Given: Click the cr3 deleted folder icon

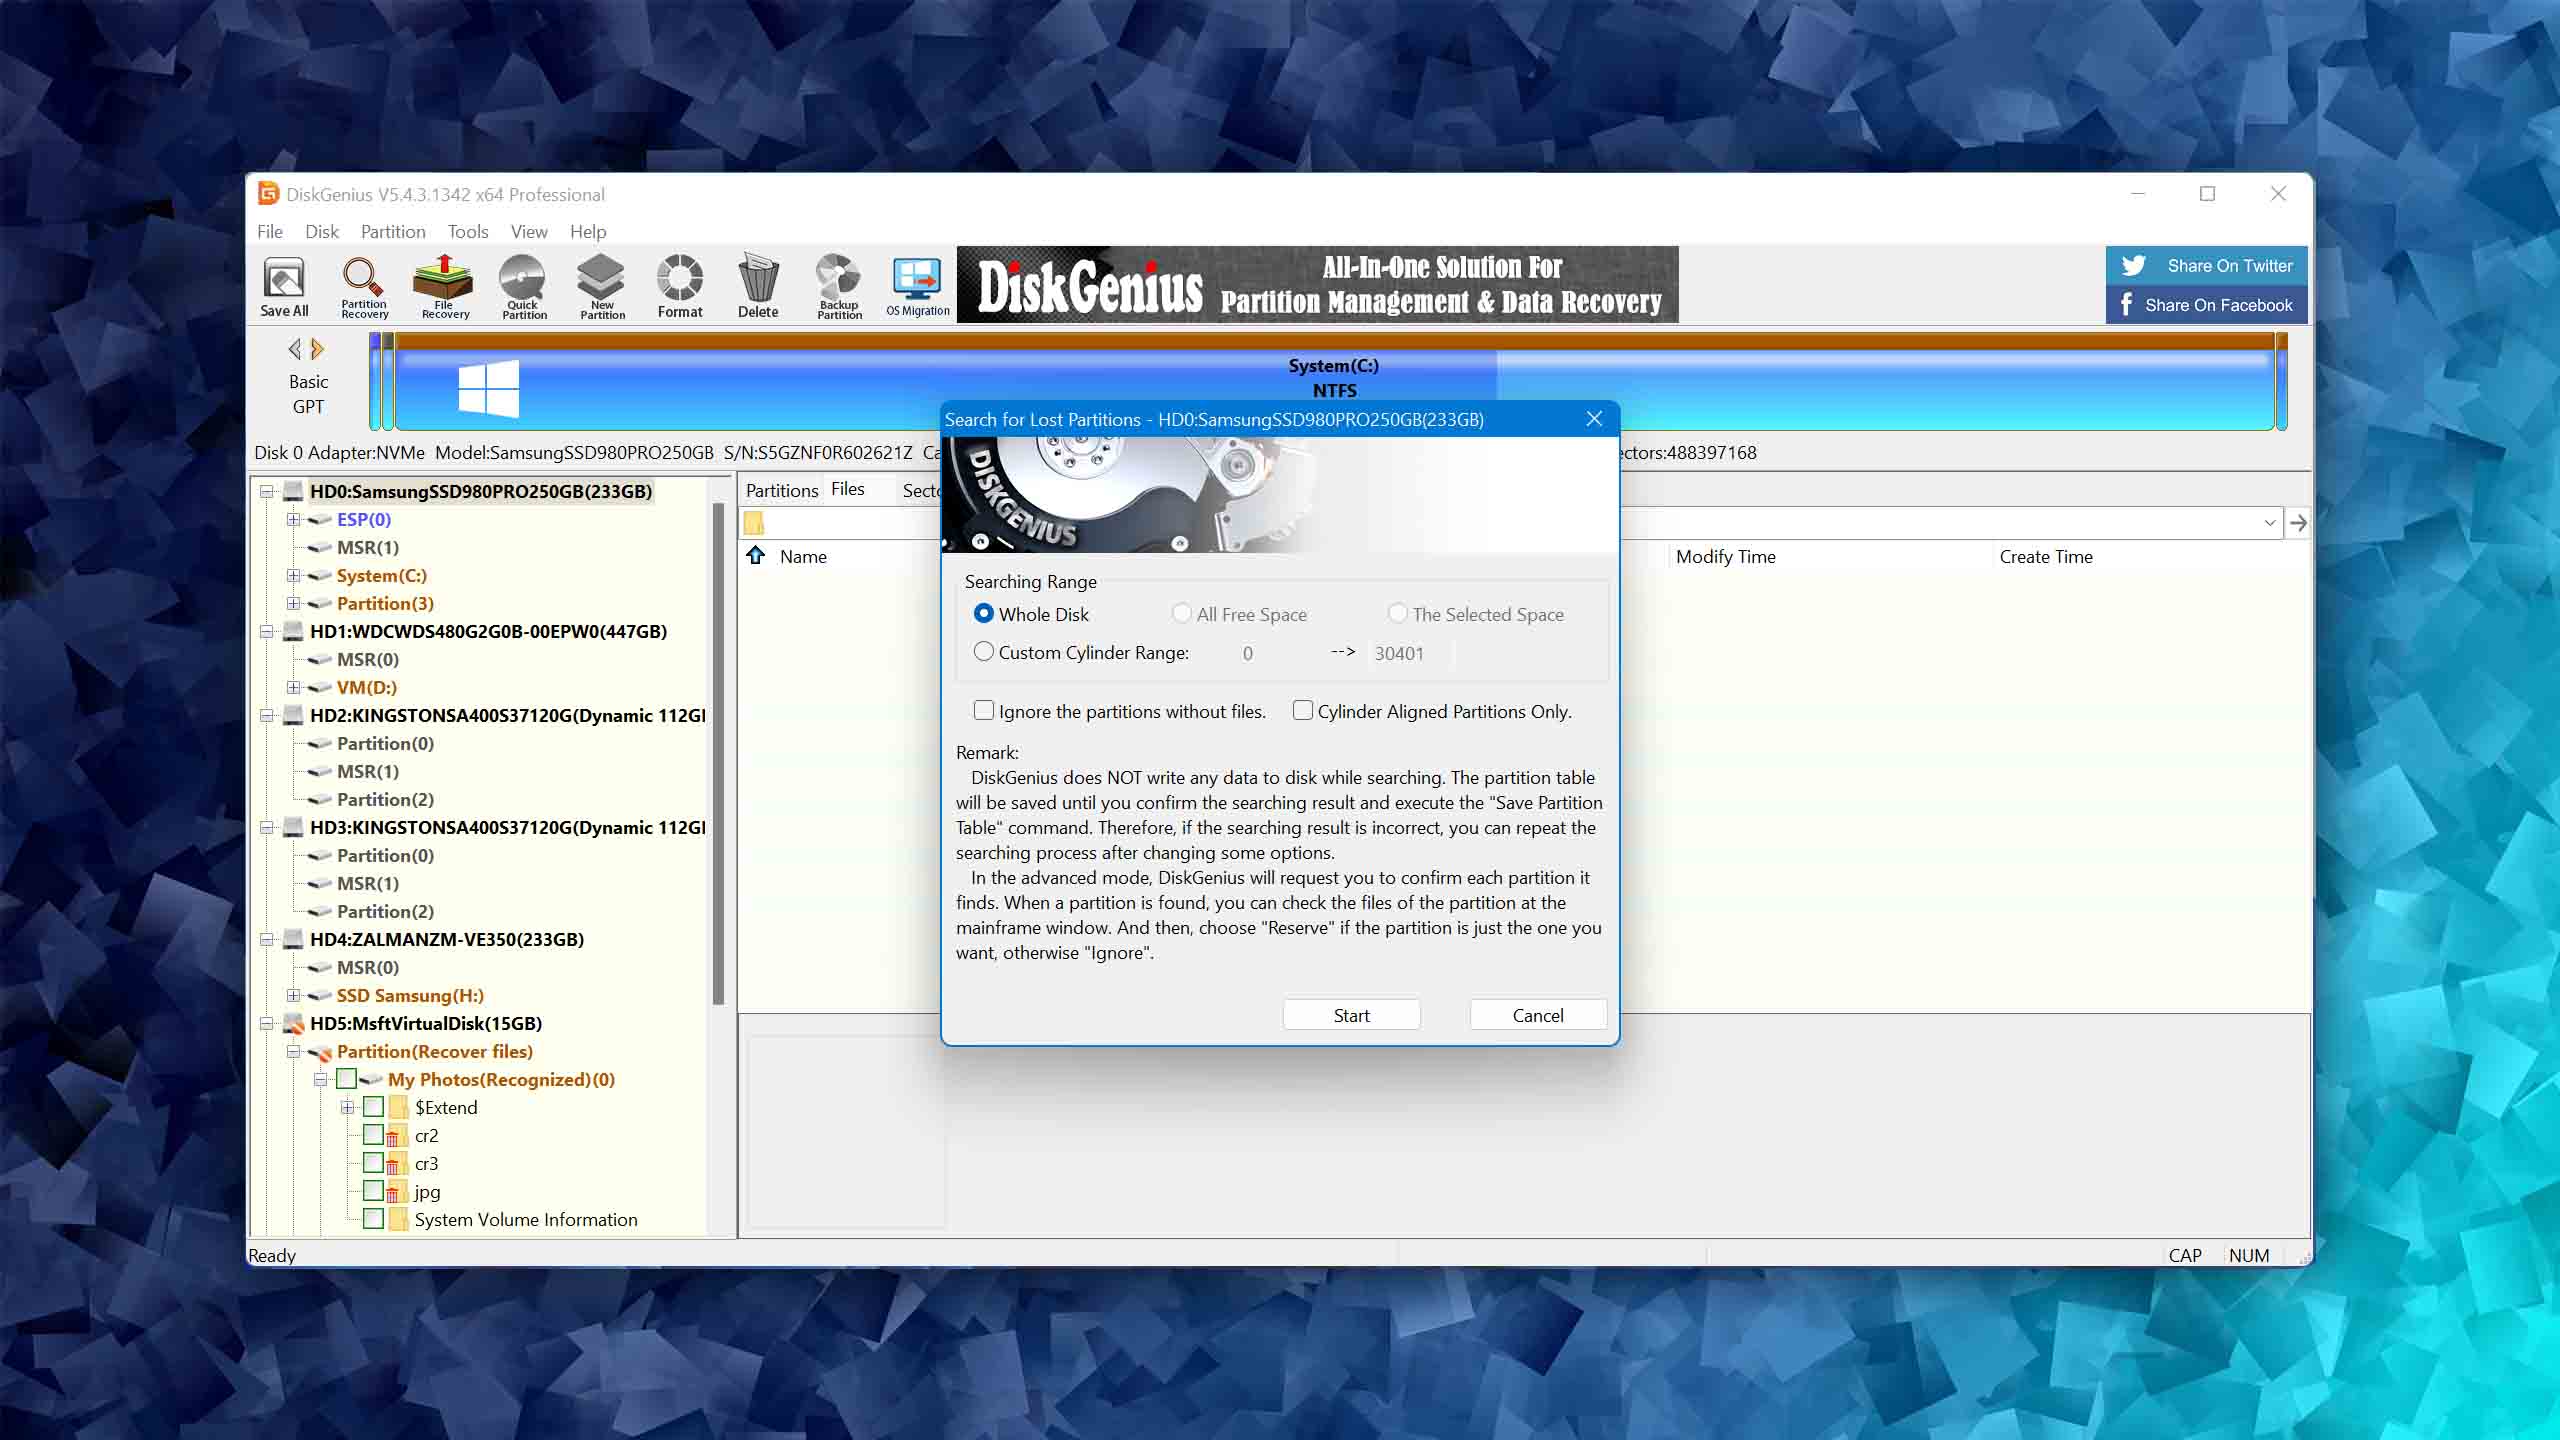Looking at the screenshot, I should 397,1163.
